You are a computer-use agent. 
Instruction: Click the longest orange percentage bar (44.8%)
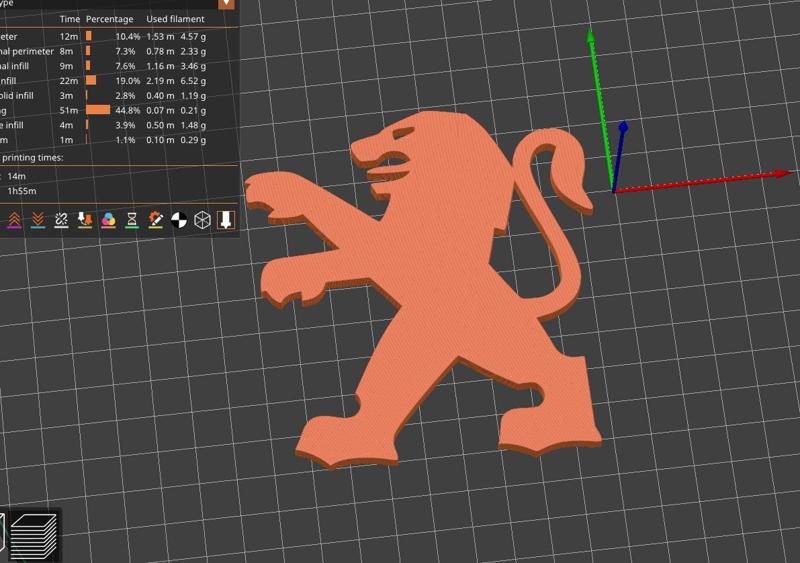[98, 110]
